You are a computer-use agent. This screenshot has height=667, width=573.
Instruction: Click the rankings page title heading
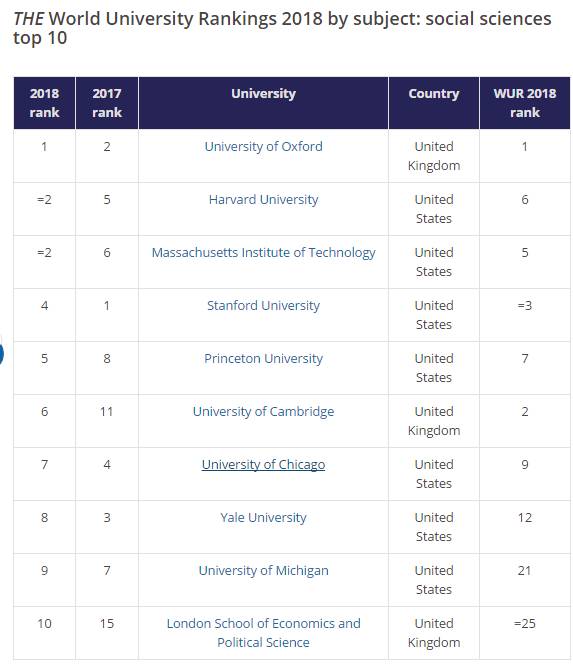282,28
